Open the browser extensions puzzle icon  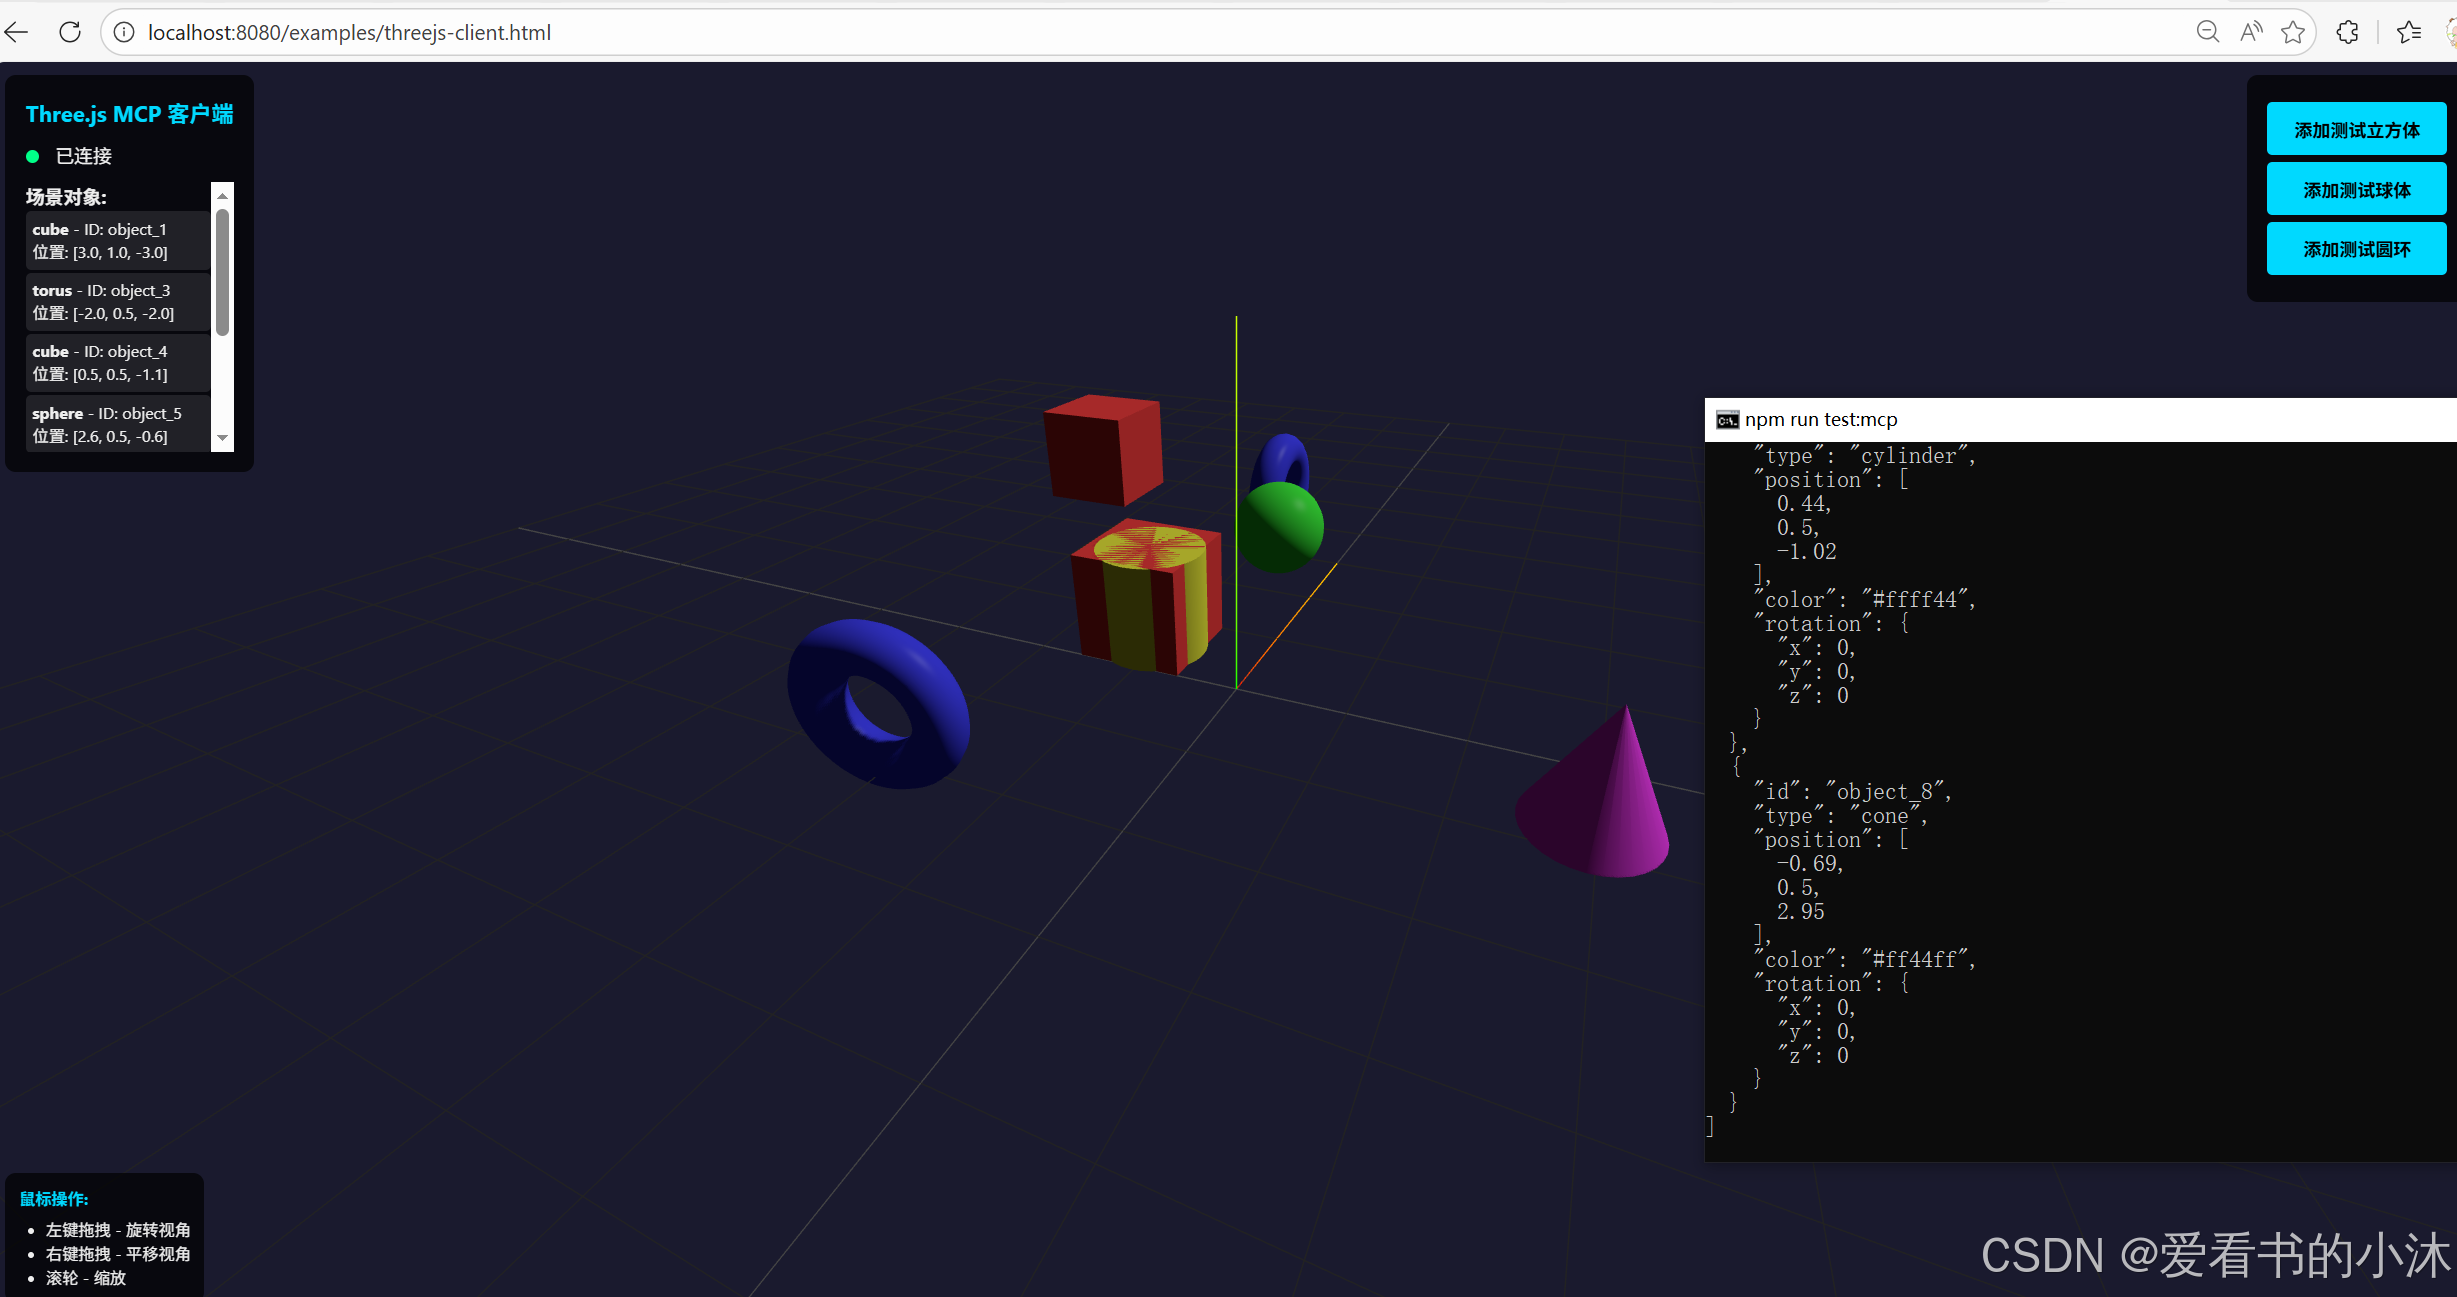click(x=2347, y=32)
